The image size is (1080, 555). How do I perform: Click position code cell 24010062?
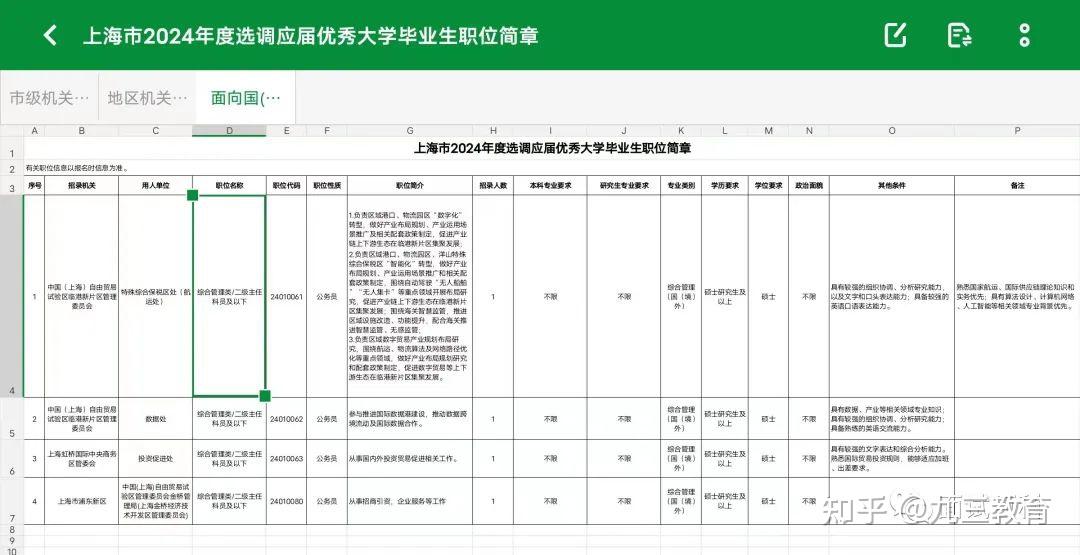(x=287, y=419)
